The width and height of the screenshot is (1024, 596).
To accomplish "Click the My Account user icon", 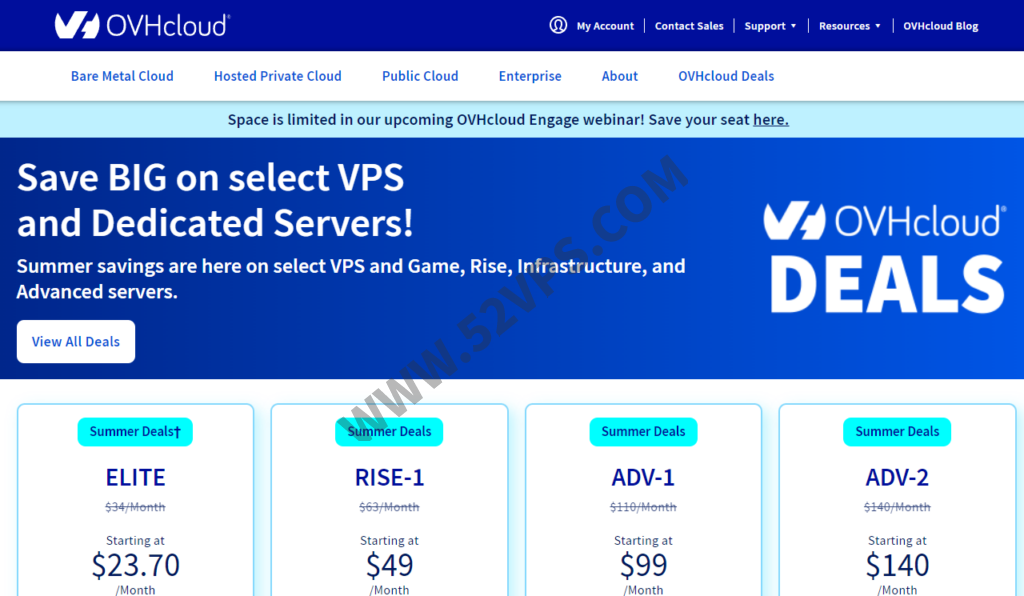I will point(558,25).
